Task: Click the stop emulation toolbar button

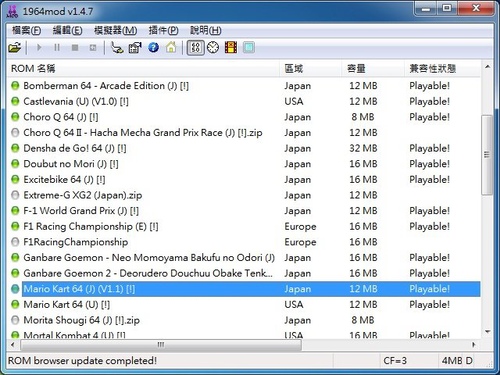Action: click(75, 48)
